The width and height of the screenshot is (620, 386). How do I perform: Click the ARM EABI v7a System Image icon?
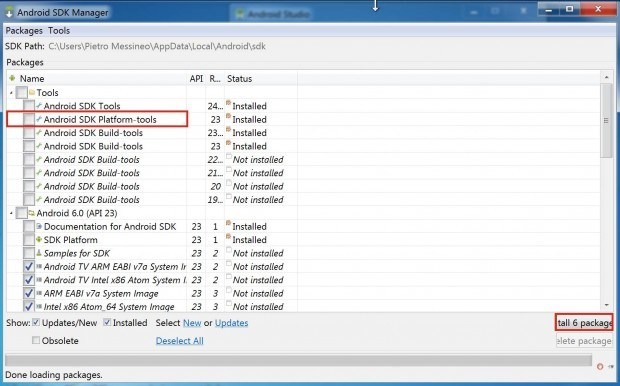coord(39,293)
